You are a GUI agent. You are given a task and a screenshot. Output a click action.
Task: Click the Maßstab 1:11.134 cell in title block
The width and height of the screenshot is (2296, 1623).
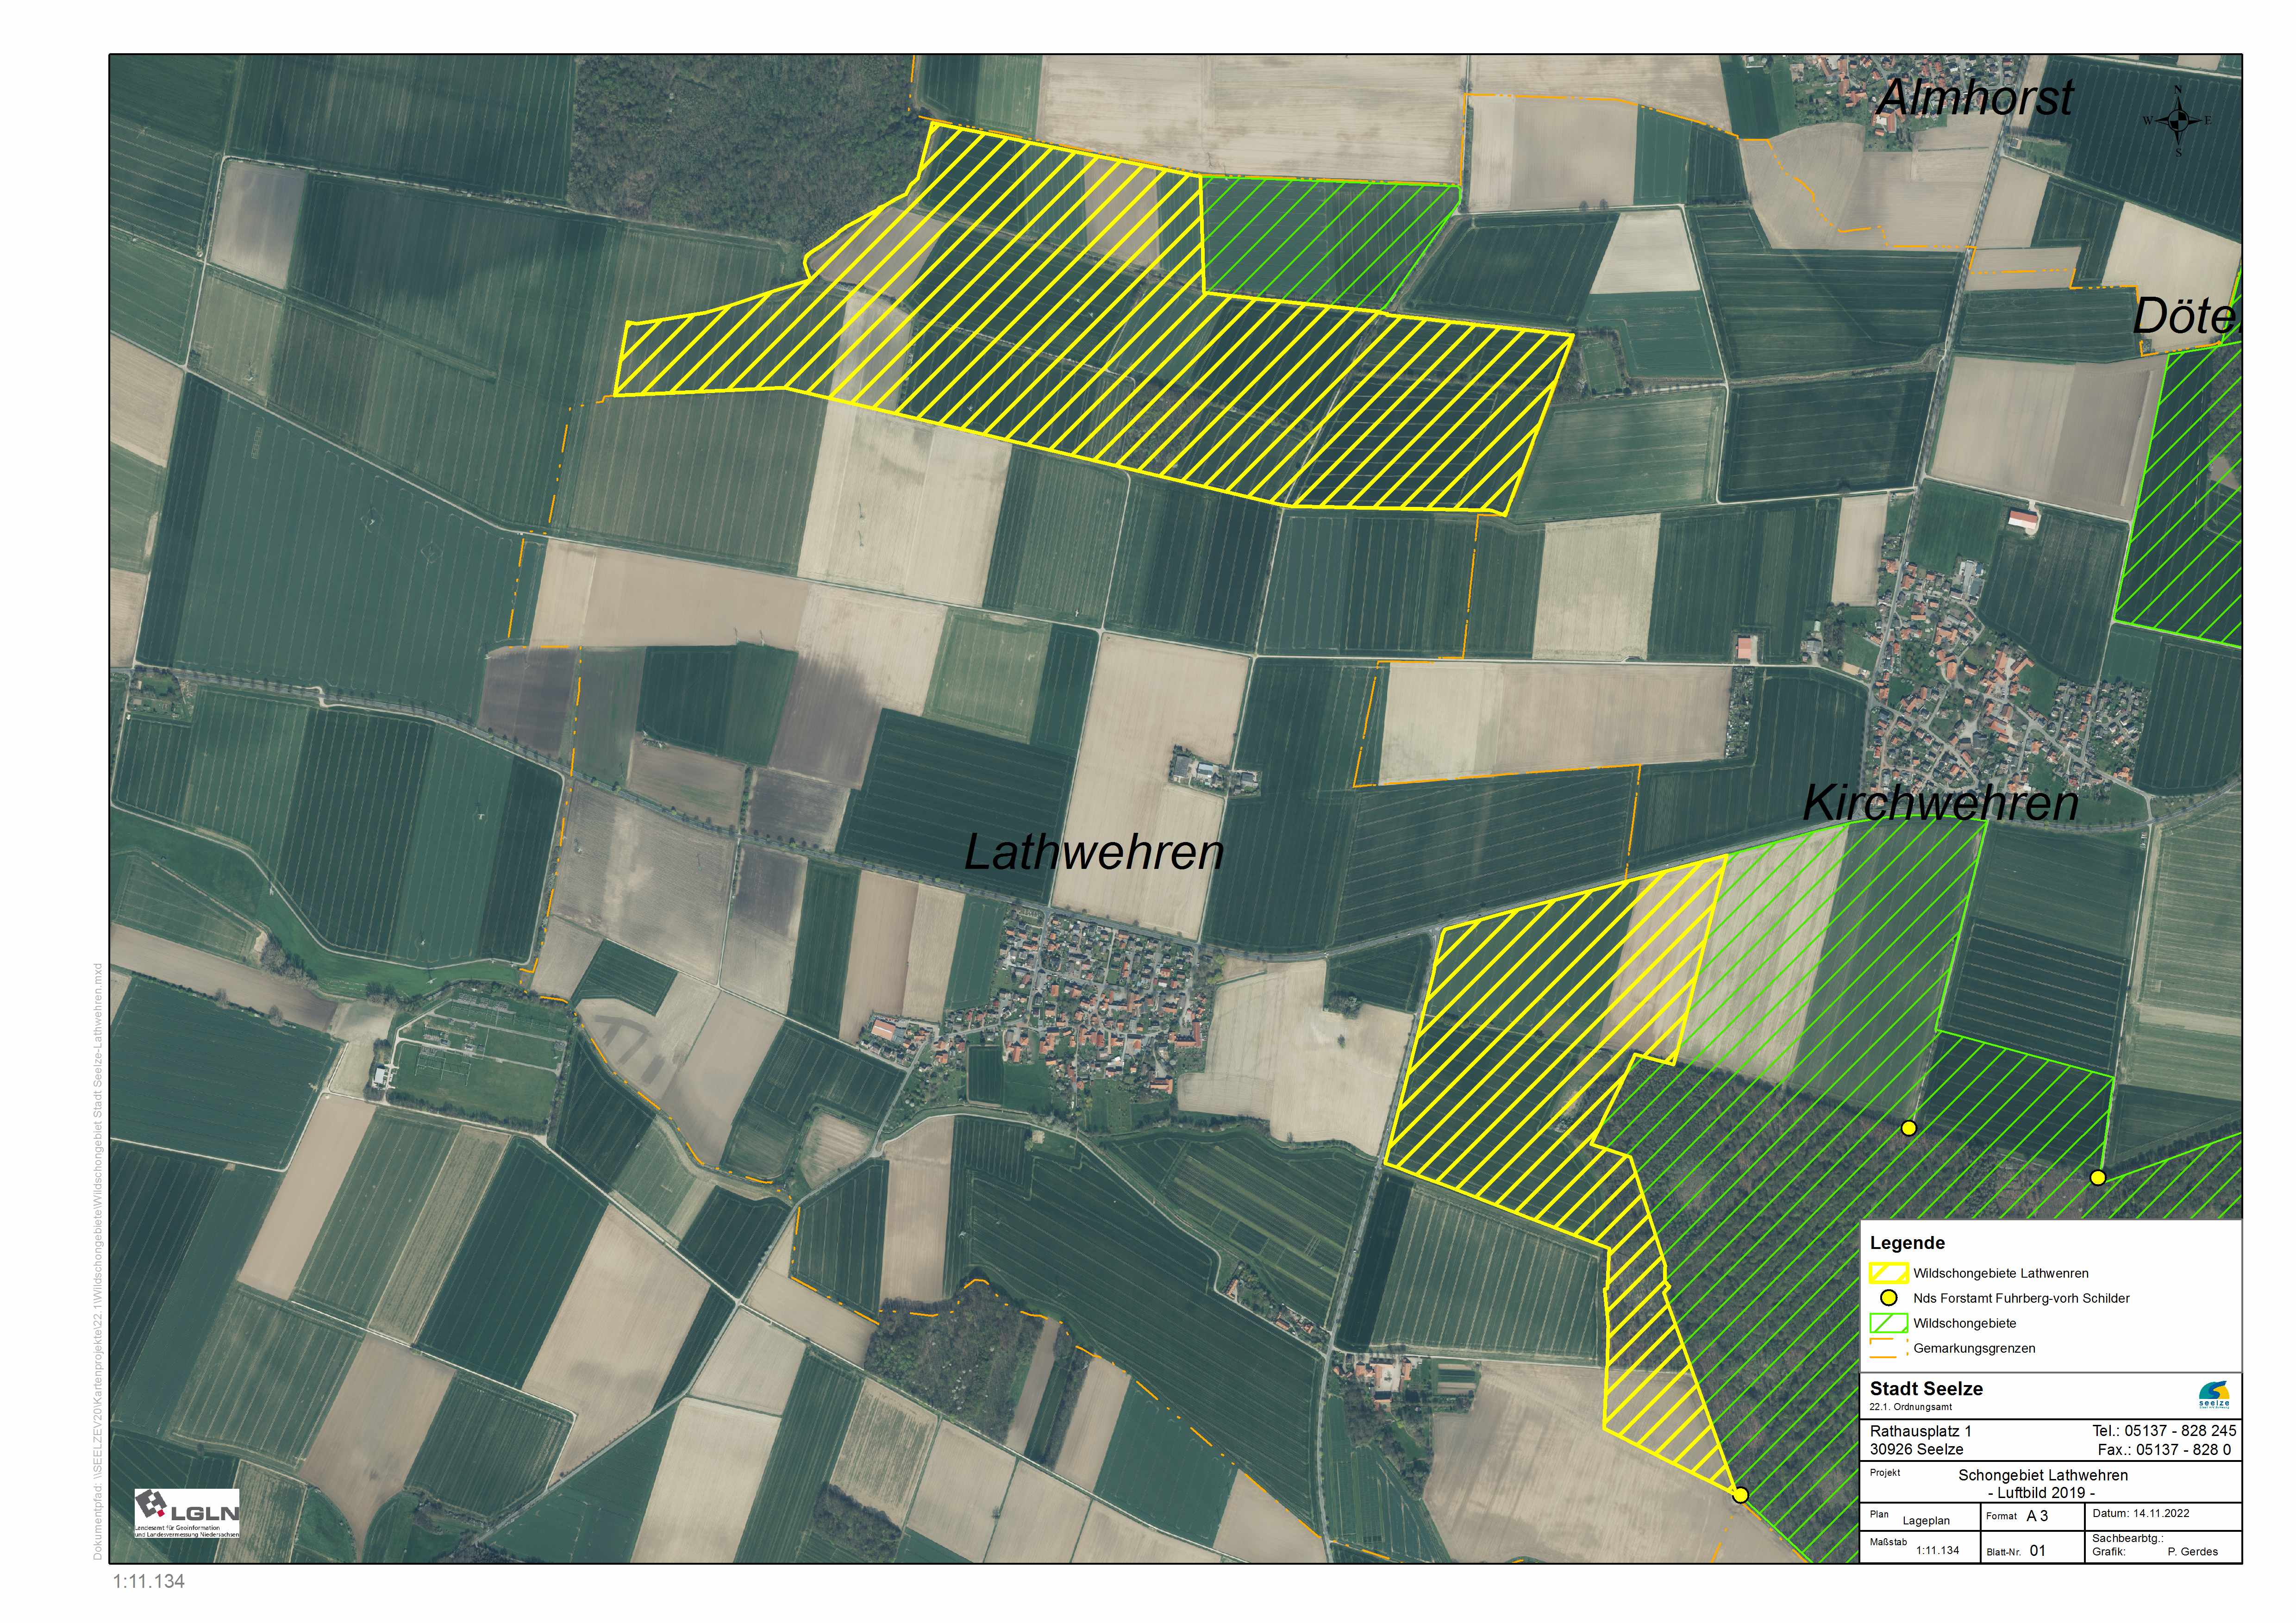click(1937, 1550)
